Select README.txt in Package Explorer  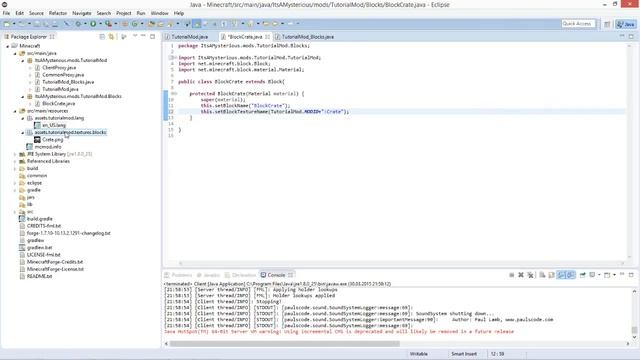tap(39, 276)
